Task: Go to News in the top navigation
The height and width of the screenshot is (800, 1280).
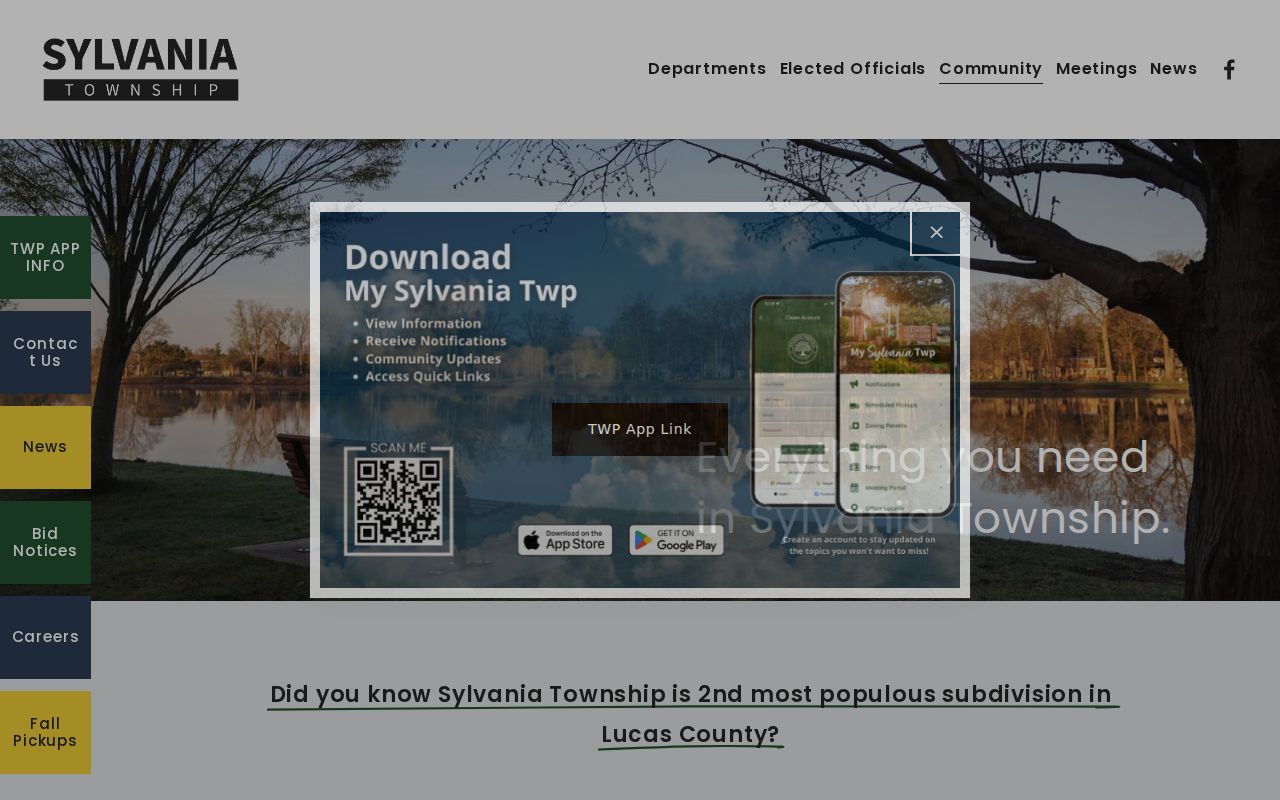Action: click(x=1173, y=69)
